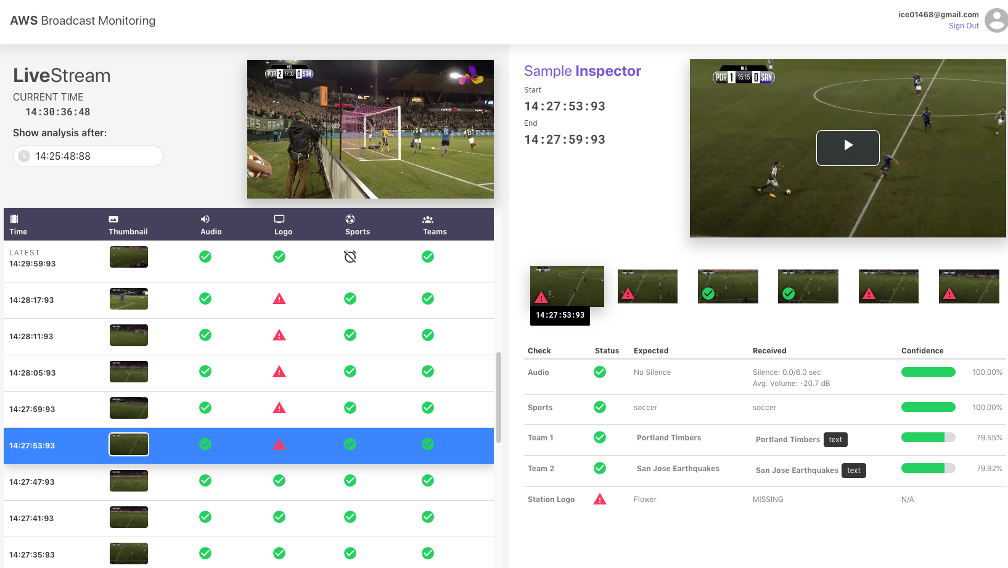Click the current time value 14:30:36:48

58,112
